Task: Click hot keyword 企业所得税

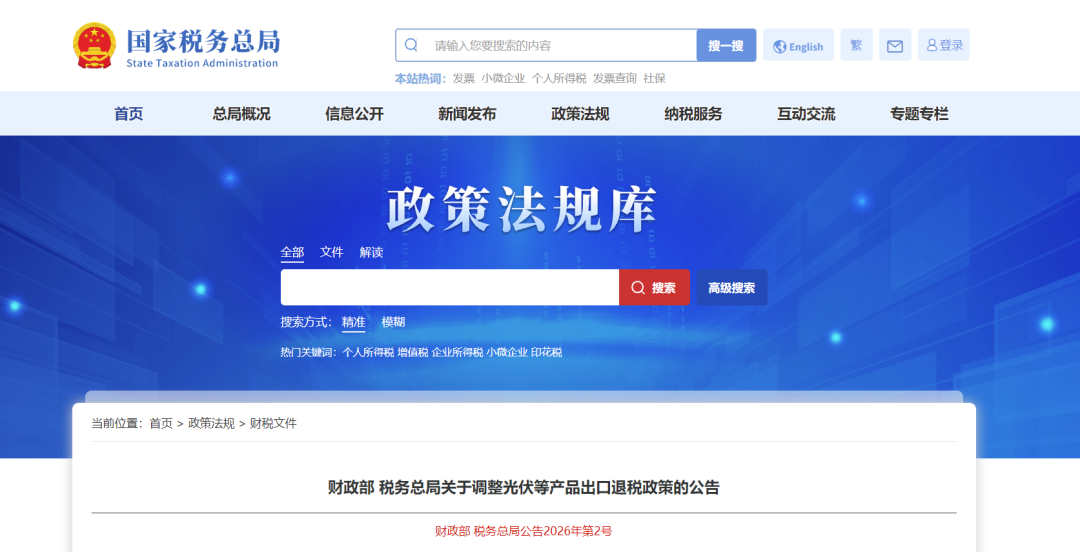Action: coord(457,352)
